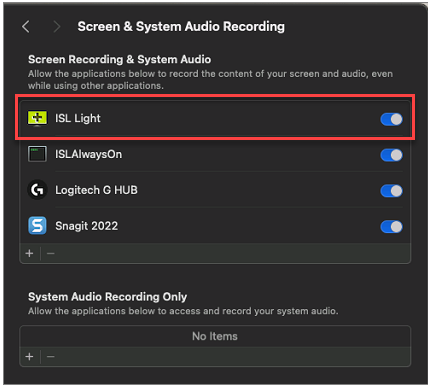The image size is (428, 385).
Task: Click the Logitech G HUB icon
Action: (x=37, y=190)
